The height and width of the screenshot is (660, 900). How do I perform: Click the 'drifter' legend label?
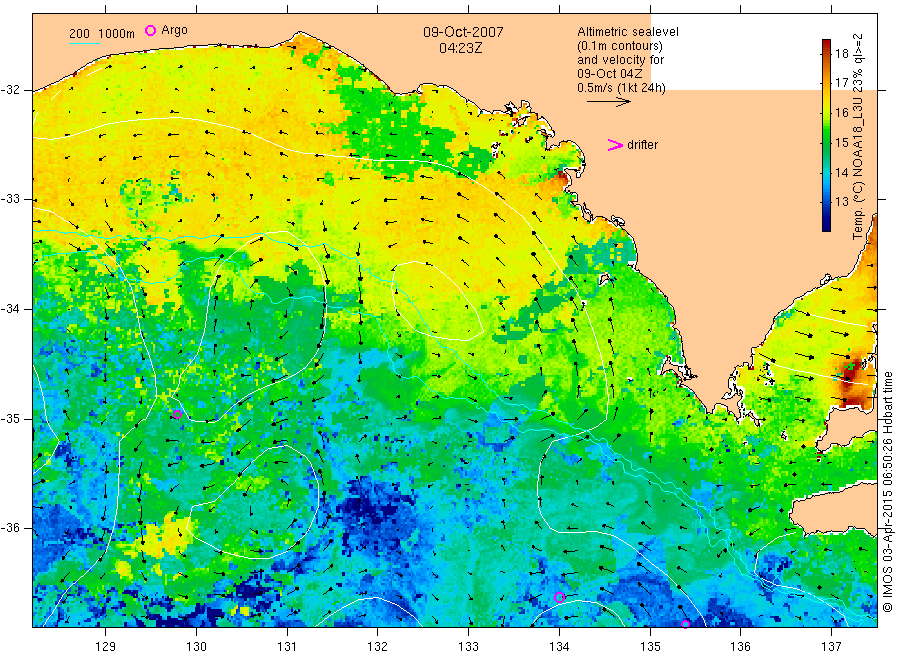[642, 145]
